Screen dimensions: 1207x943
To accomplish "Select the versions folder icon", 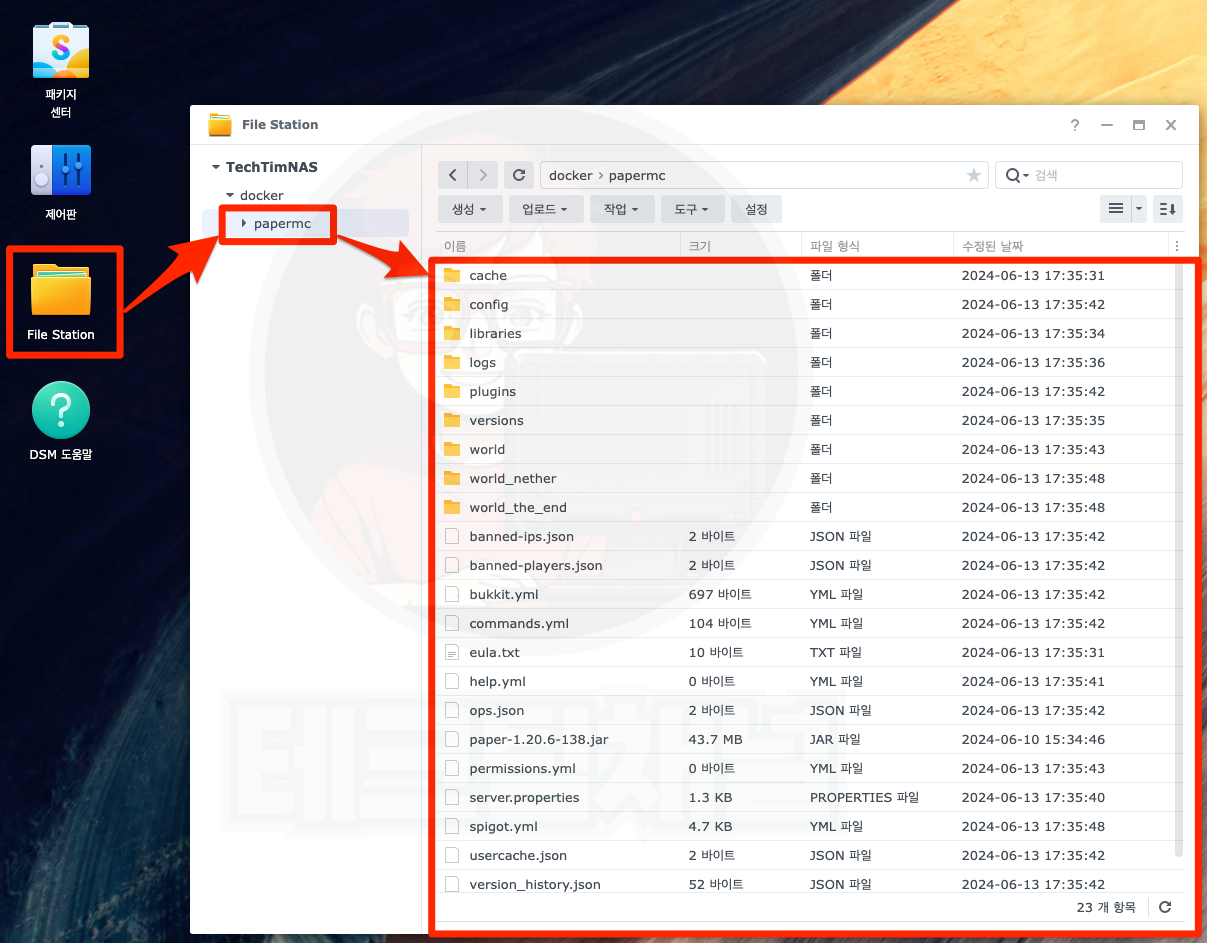I will (x=452, y=420).
